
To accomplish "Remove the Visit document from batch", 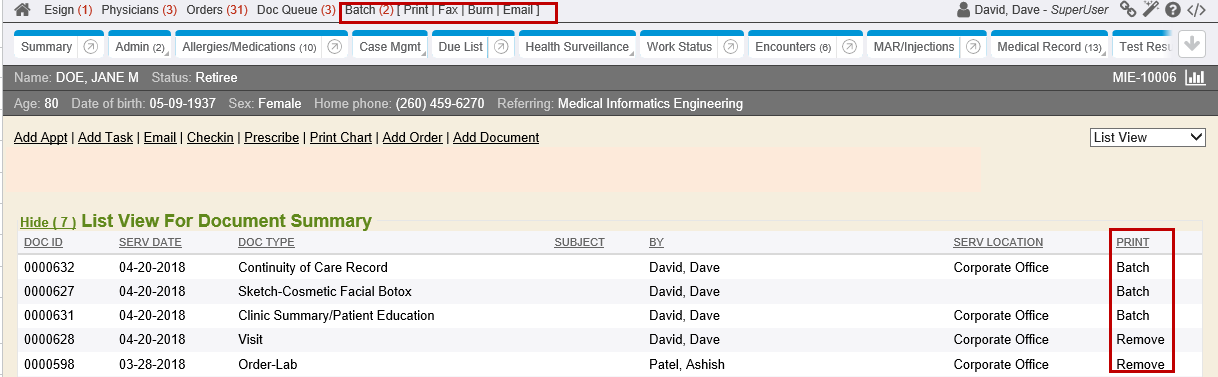I will click(1140, 340).
